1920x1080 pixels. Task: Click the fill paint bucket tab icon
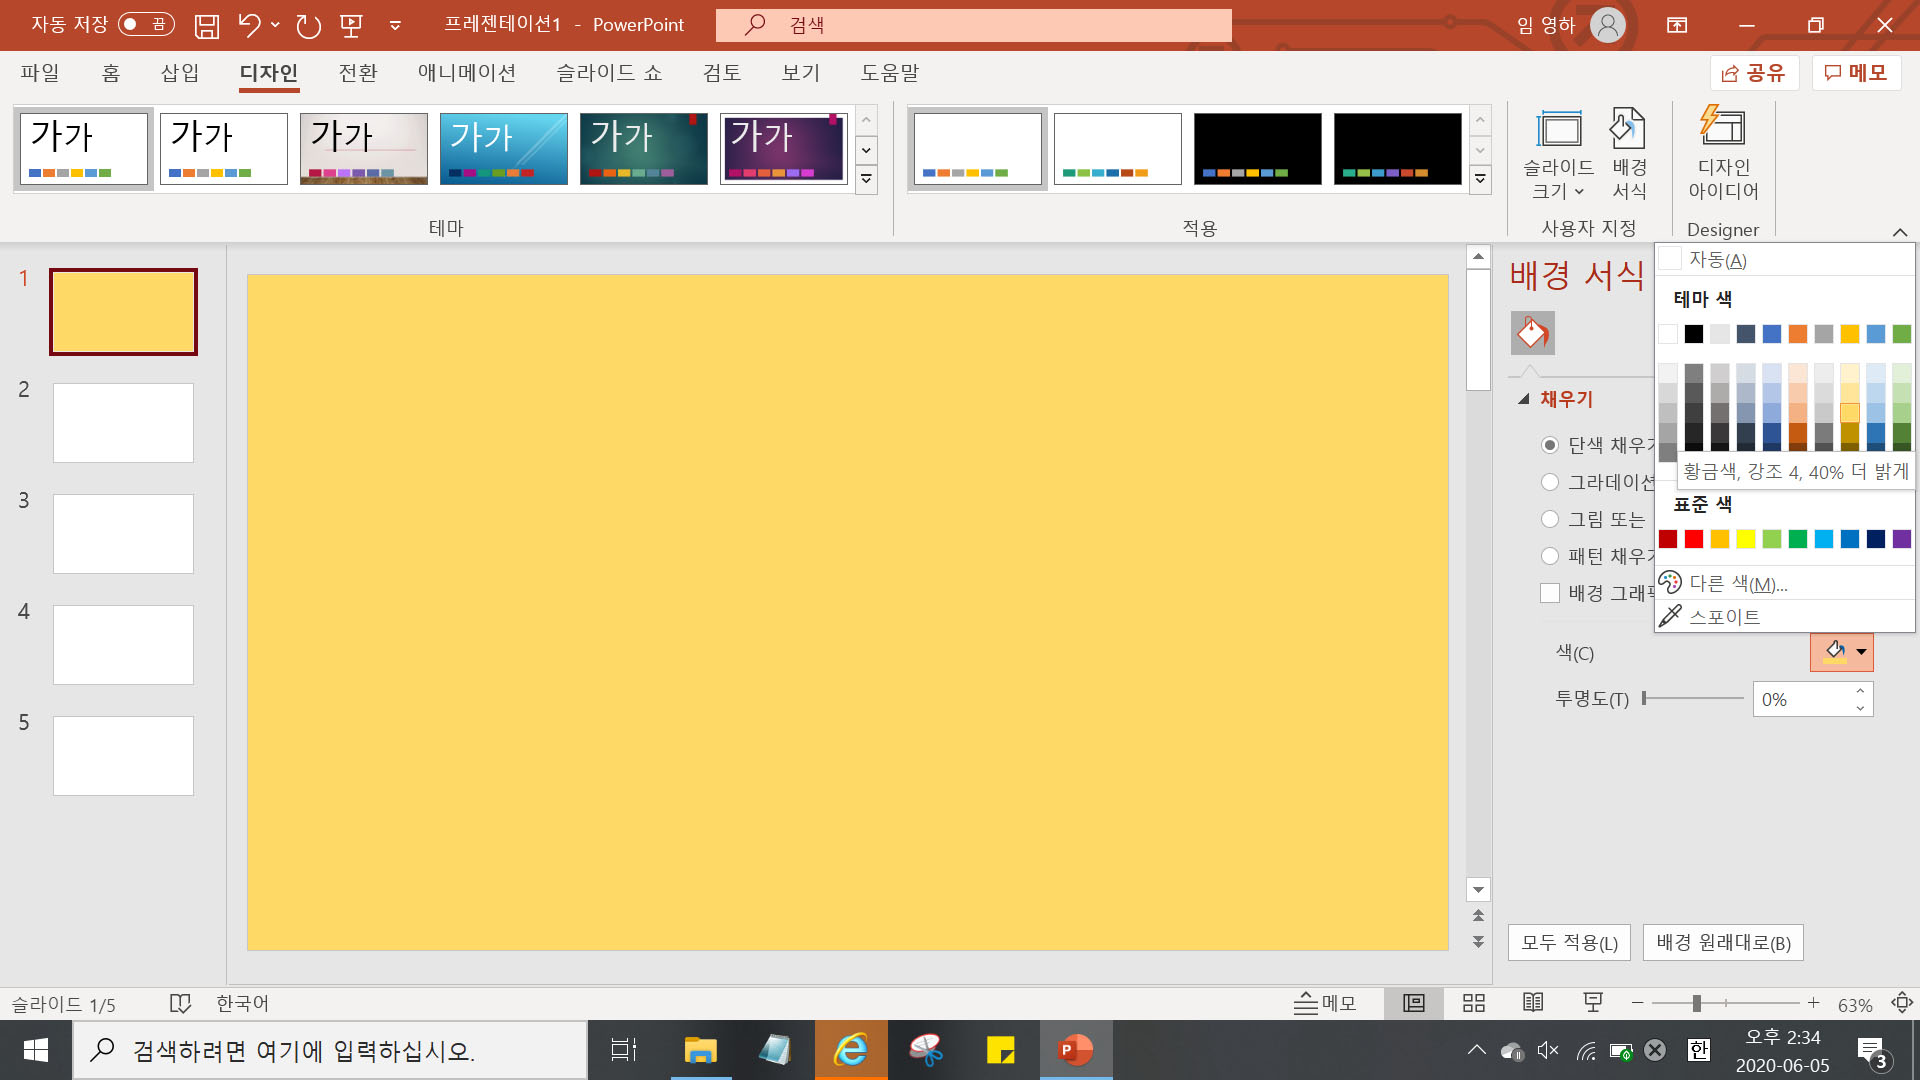(1532, 333)
